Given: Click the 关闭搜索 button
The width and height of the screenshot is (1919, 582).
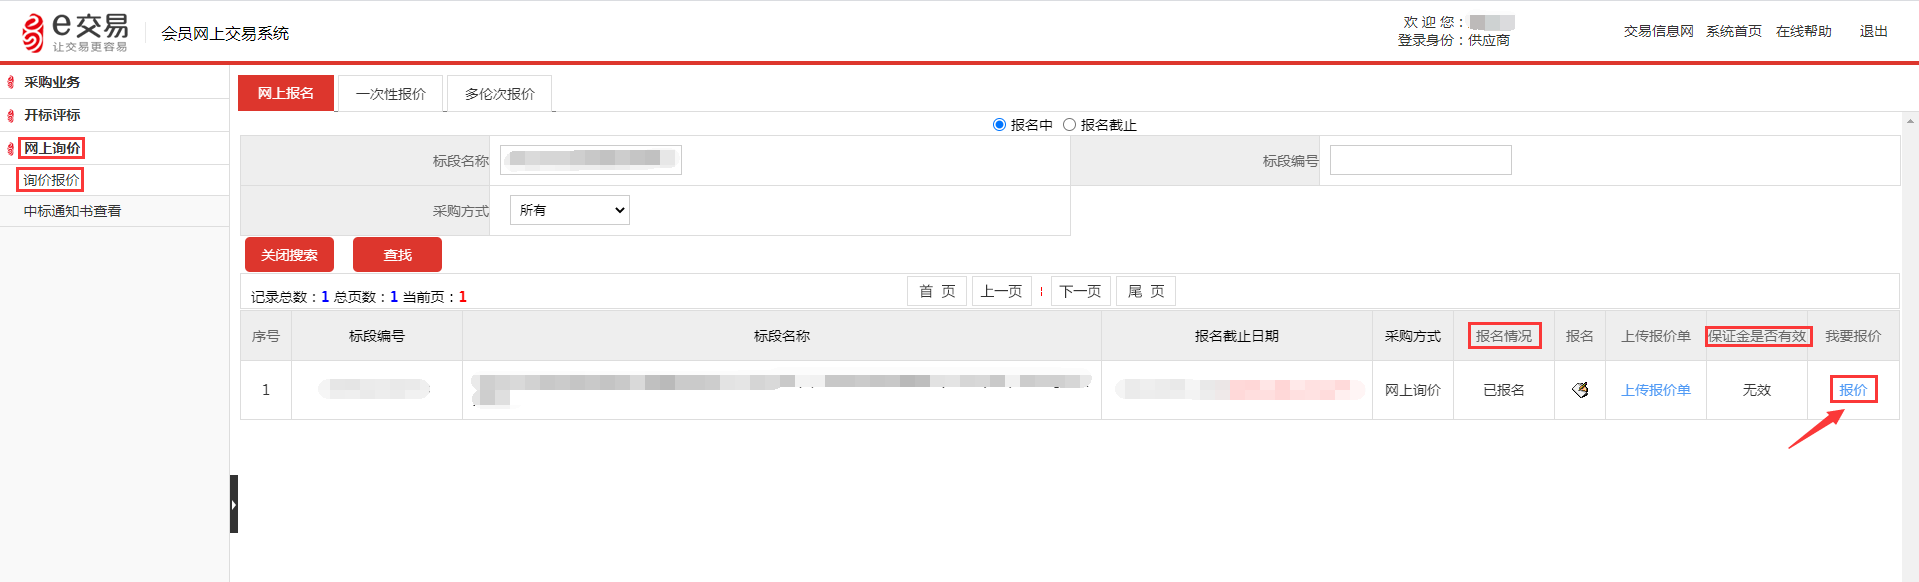Looking at the screenshot, I should click(x=289, y=255).
